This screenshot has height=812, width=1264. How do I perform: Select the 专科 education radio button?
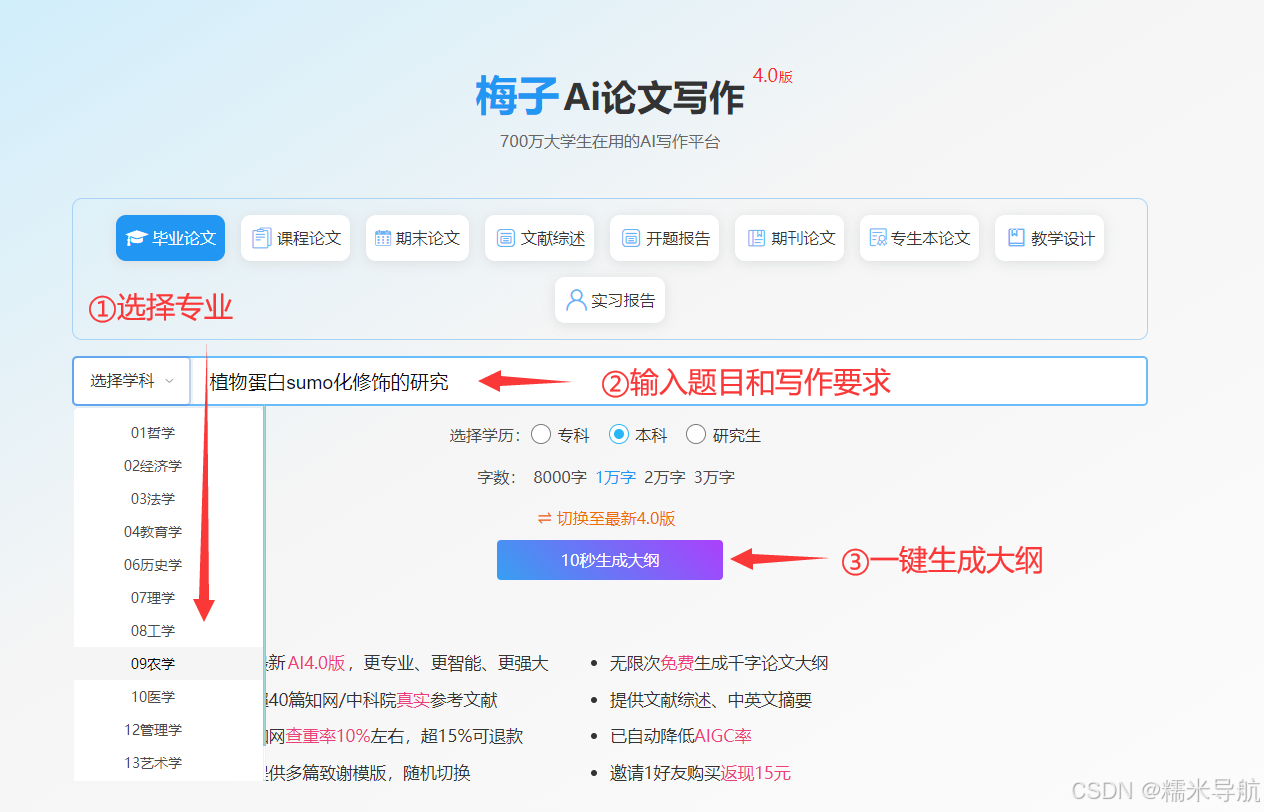541,435
